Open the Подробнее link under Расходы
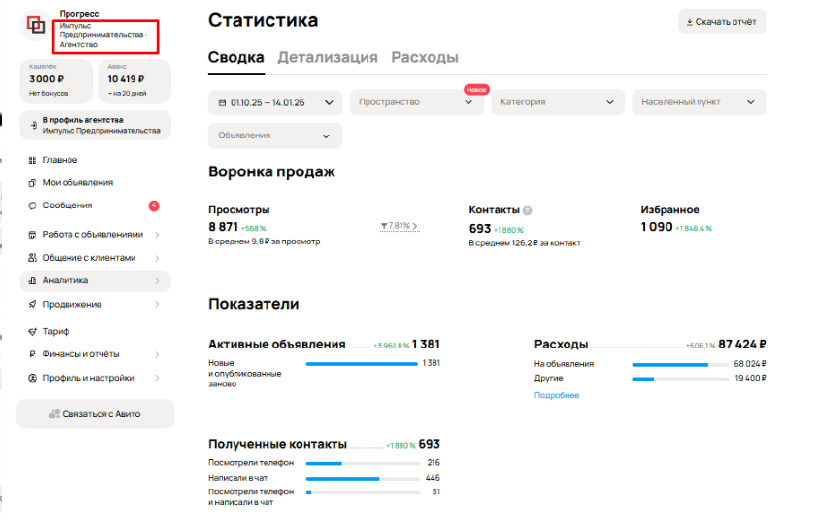The height and width of the screenshot is (525, 831). tap(556, 395)
